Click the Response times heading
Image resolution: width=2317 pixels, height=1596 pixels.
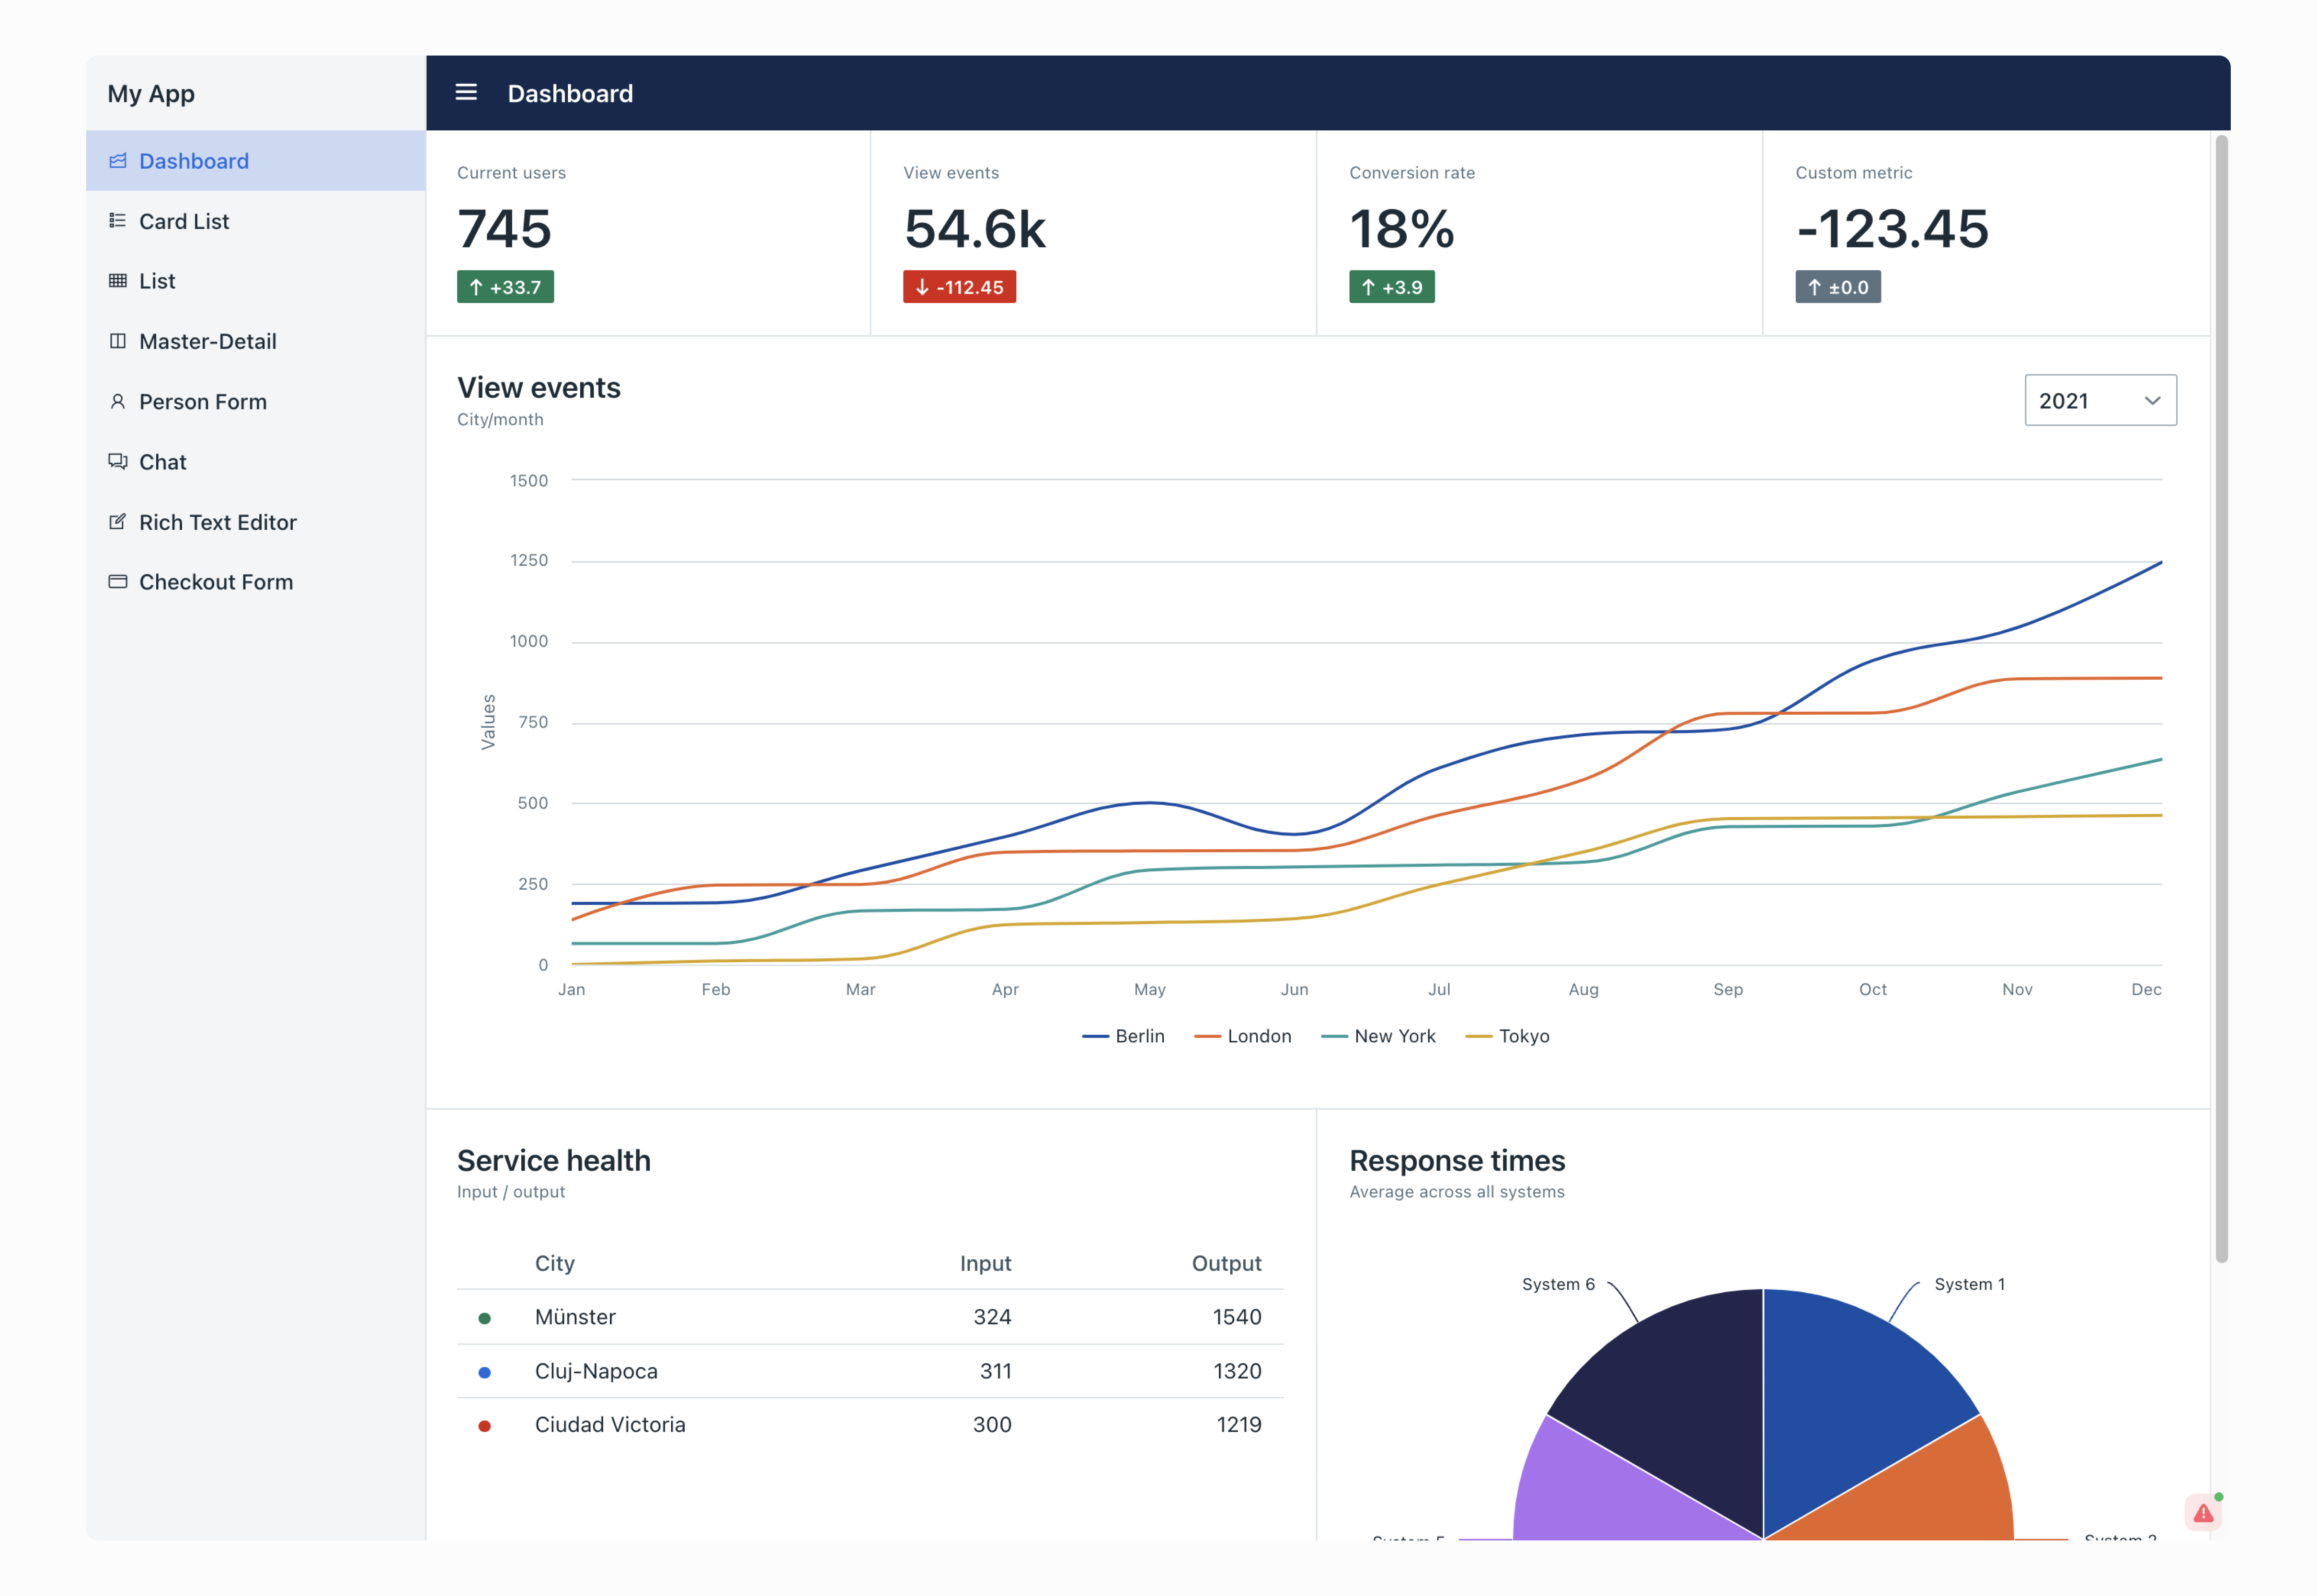1457,1160
